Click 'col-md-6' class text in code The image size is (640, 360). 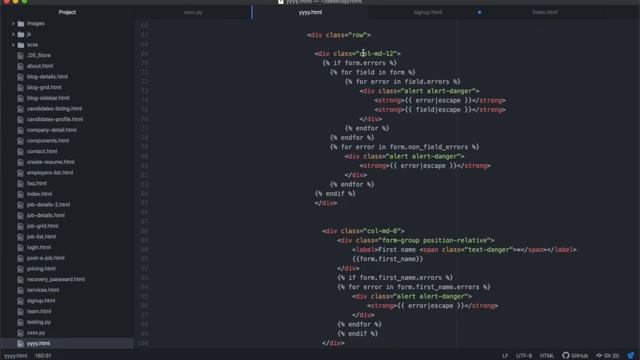(383, 231)
